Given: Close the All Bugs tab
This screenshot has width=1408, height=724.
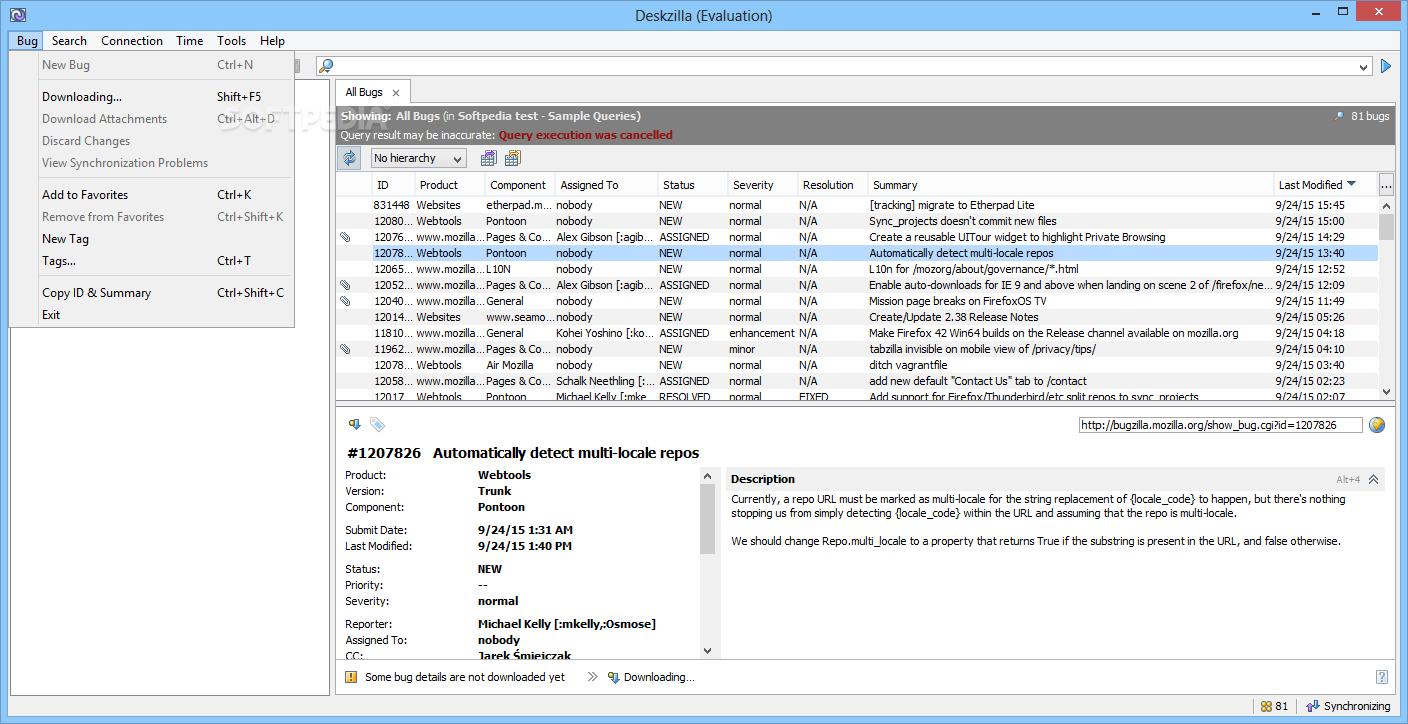Looking at the screenshot, I should pyautogui.click(x=396, y=93).
